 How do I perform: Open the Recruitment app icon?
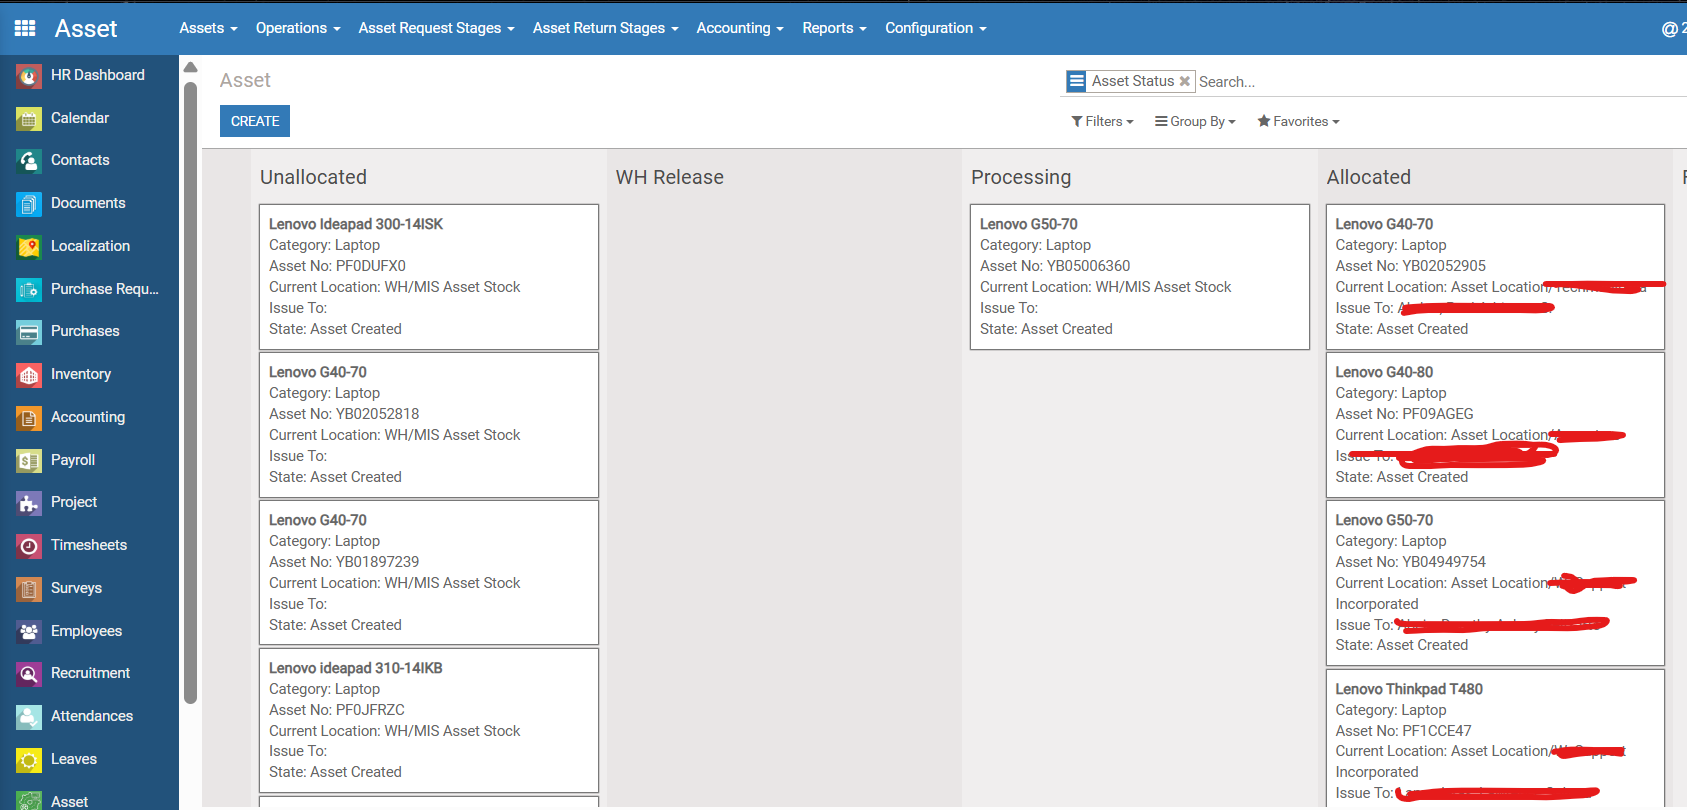pyautogui.click(x=29, y=674)
